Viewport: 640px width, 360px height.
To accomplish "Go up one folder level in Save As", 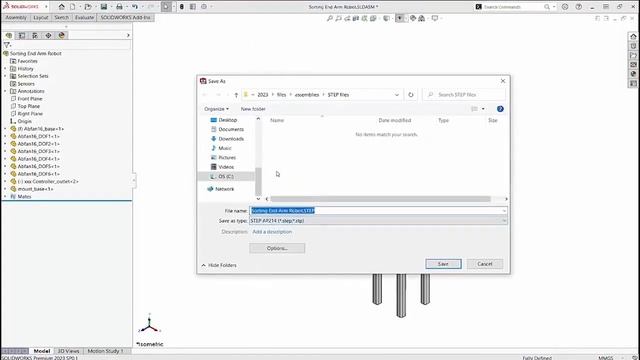I will click(236, 95).
